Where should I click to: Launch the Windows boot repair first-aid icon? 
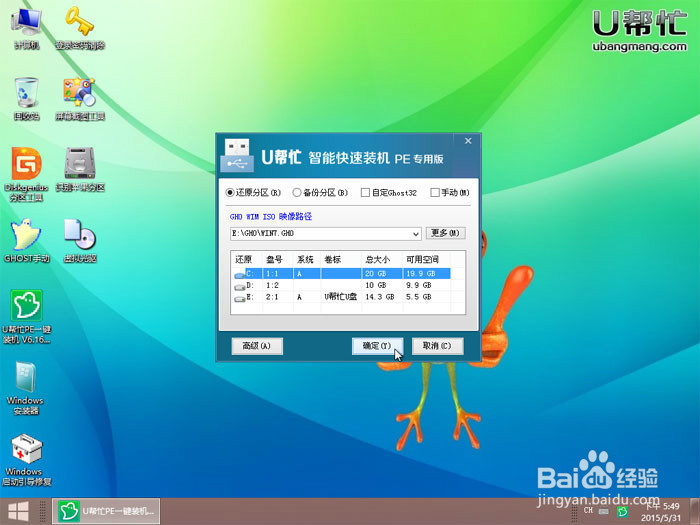coord(26,460)
